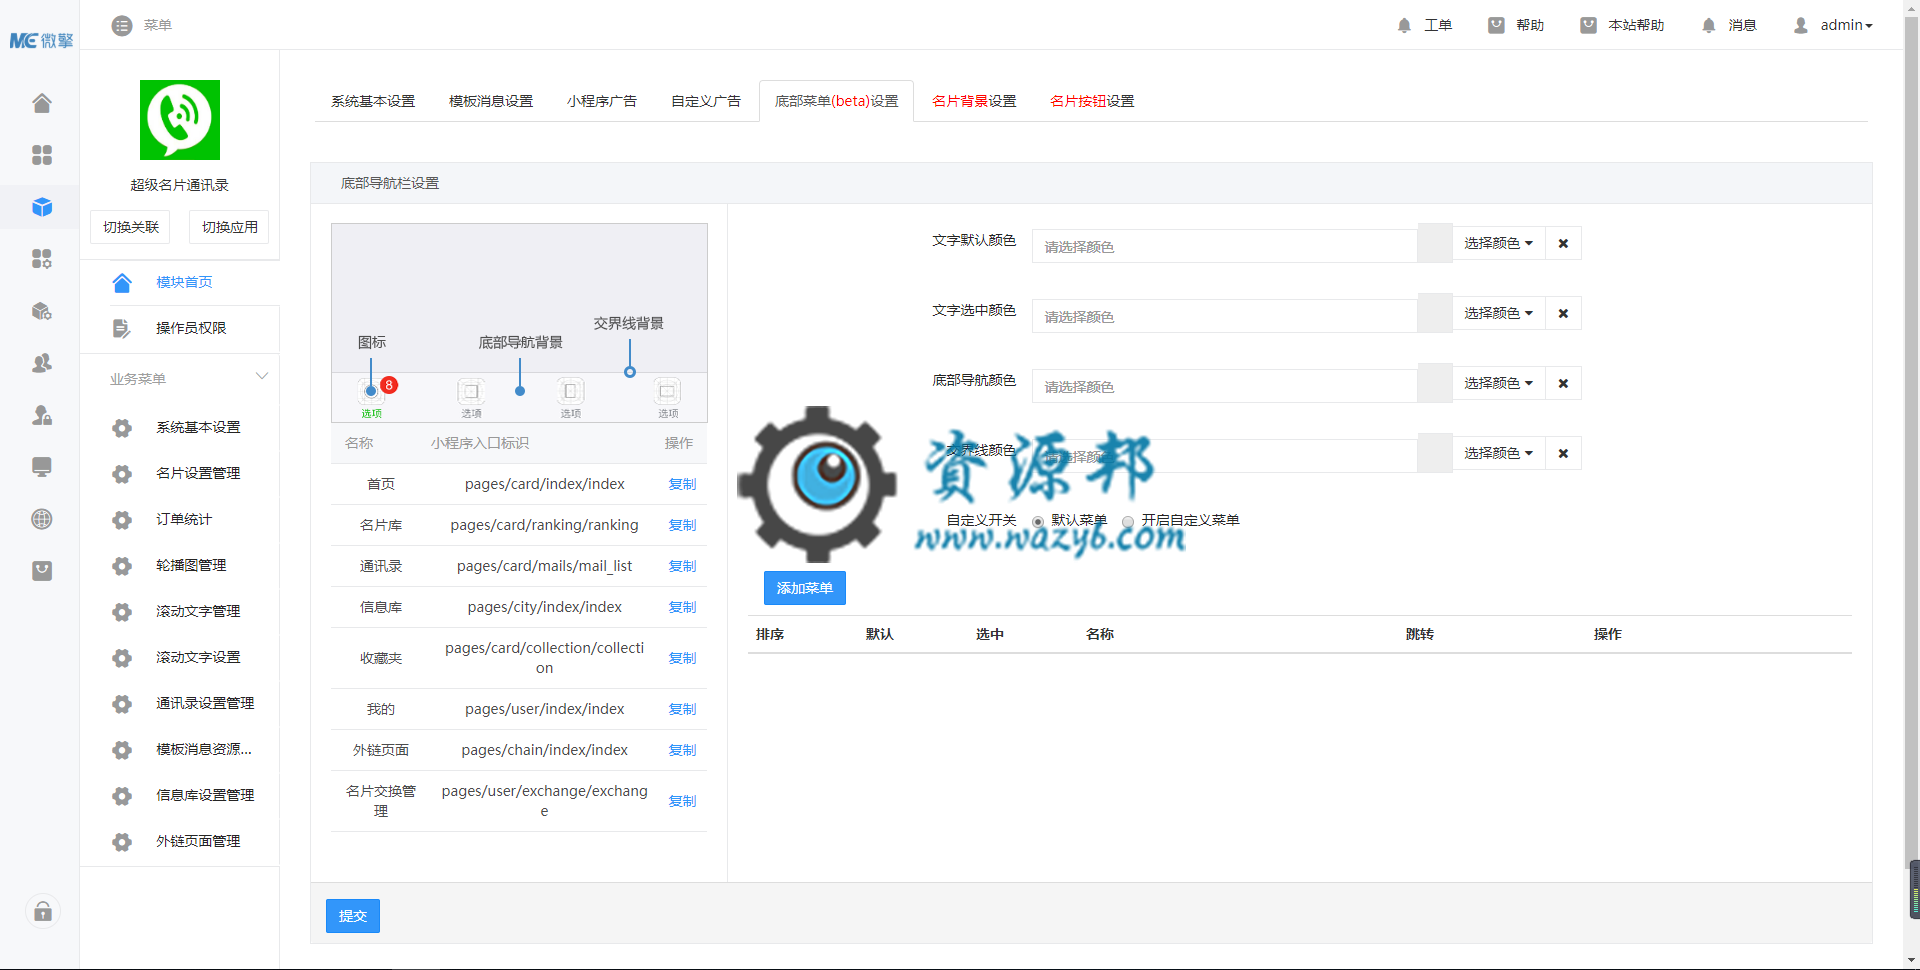Copy the 首页 page path with 复制

[682, 484]
